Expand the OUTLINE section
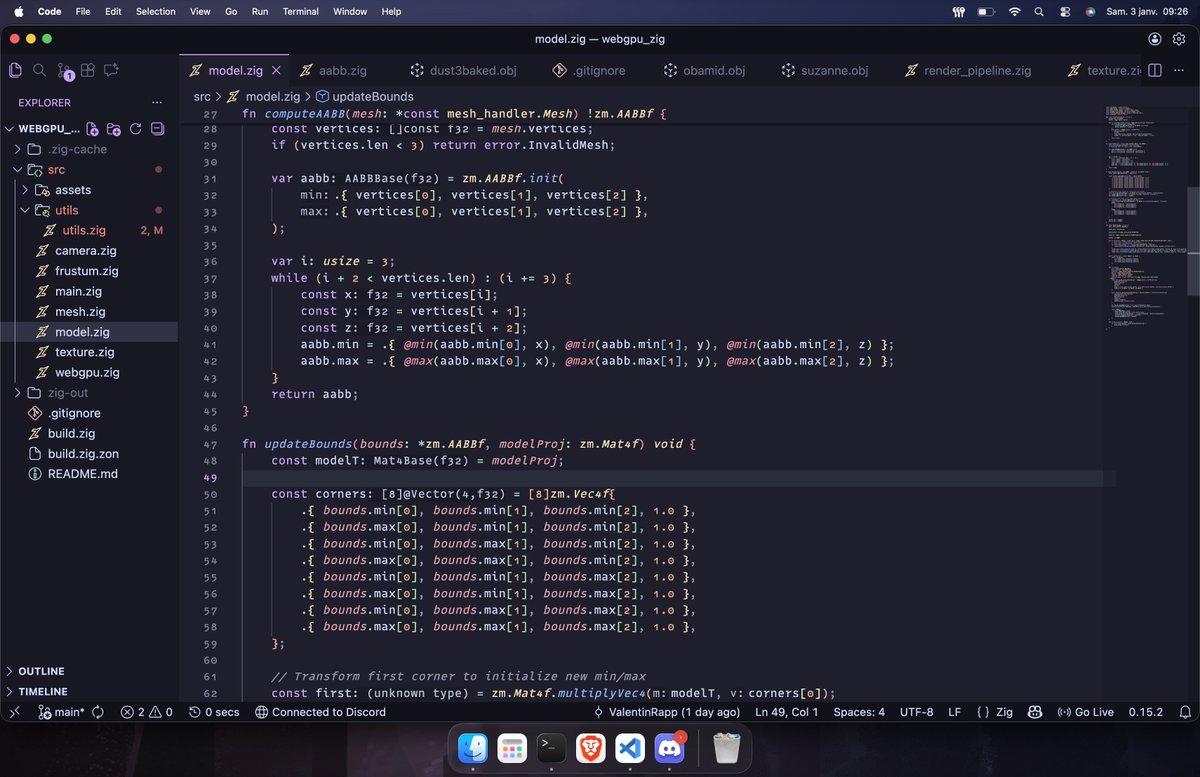Viewport: 1200px width, 777px height. (x=10, y=671)
